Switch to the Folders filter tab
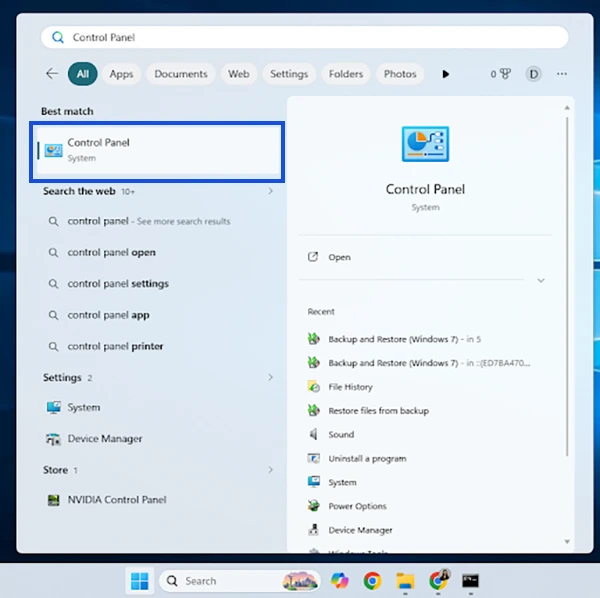The image size is (600, 598). (x=346, y=74)
